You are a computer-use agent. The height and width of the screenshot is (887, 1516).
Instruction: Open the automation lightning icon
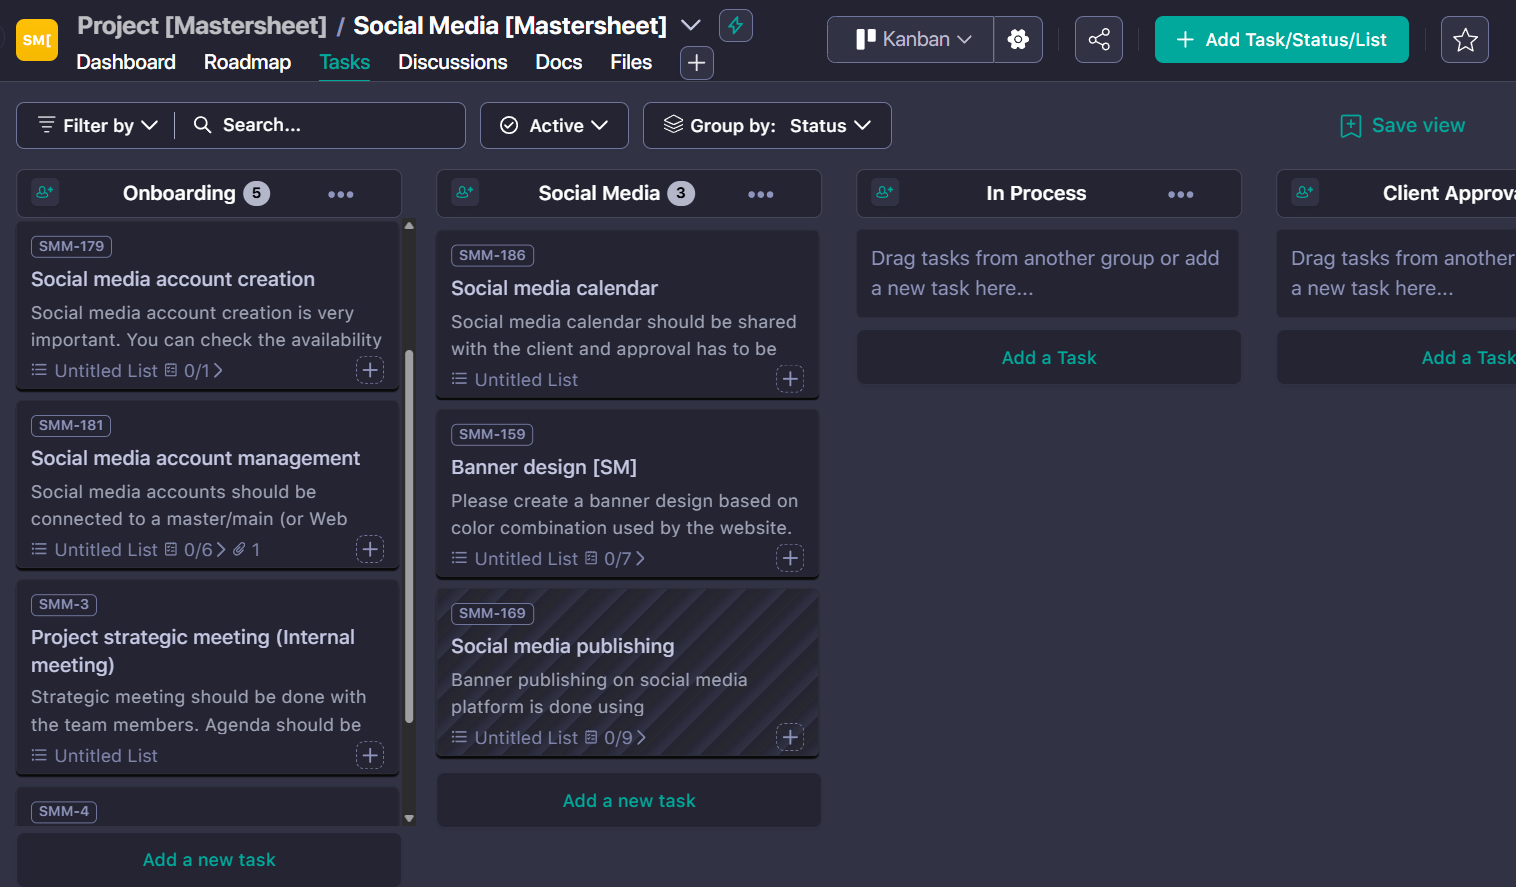735,25
